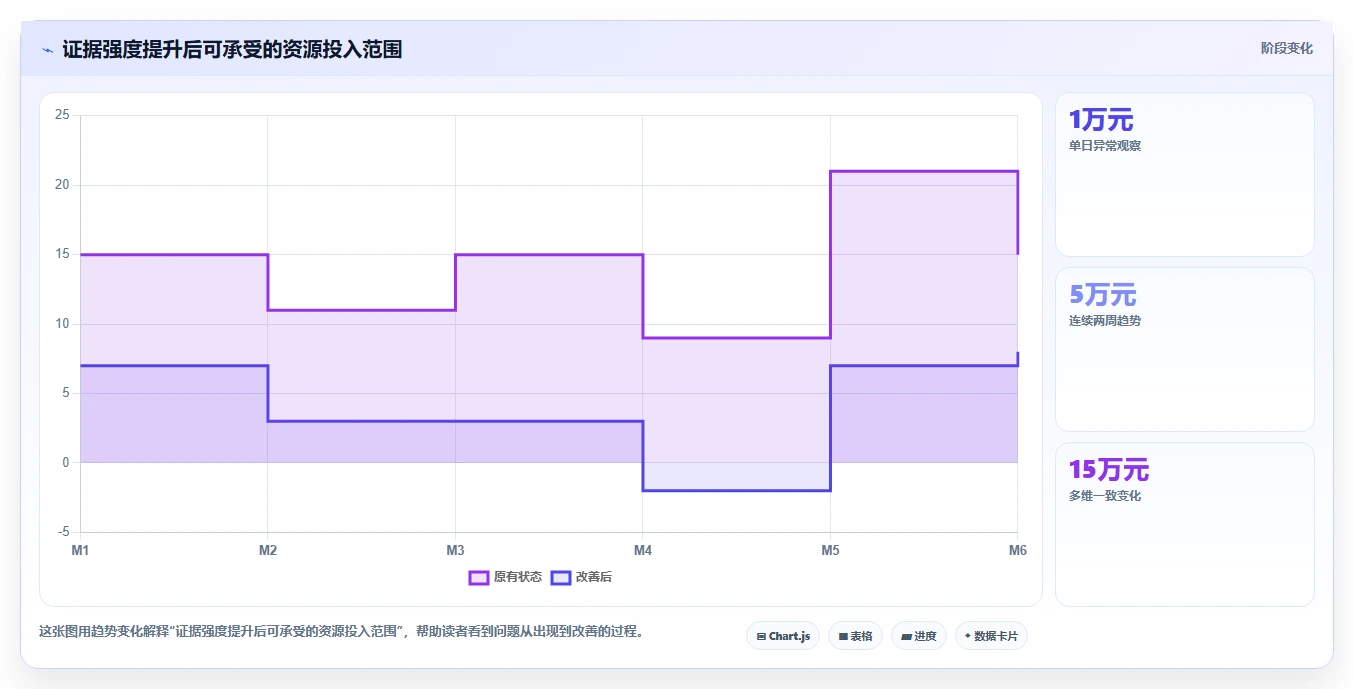Open the 15万元 多维一致变化 card
This screenshot has height=689, width=1354.
coord(1184,524)
